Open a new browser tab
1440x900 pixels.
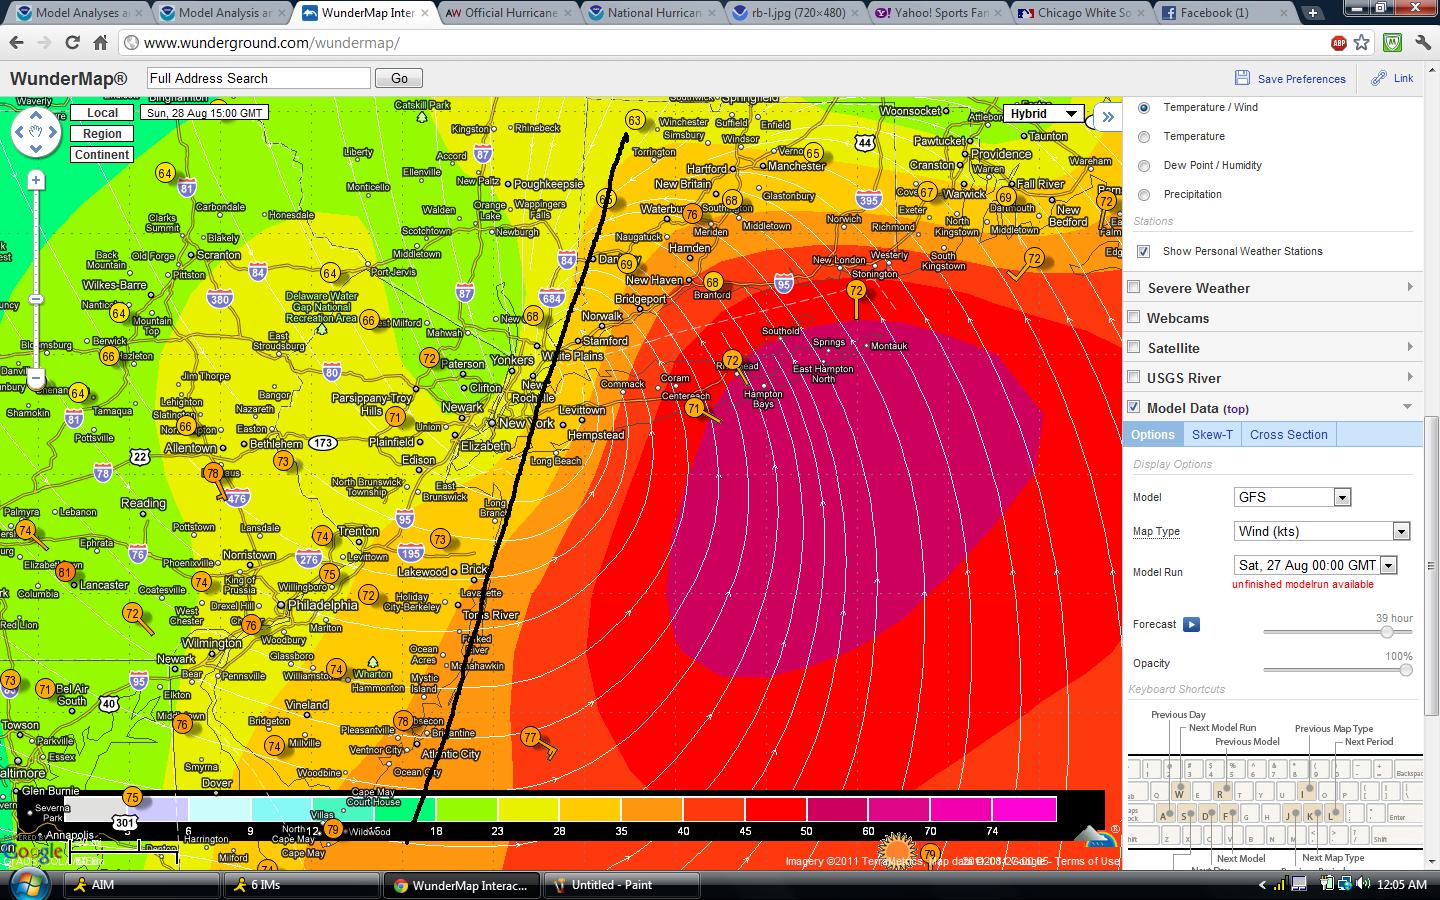1313,13
